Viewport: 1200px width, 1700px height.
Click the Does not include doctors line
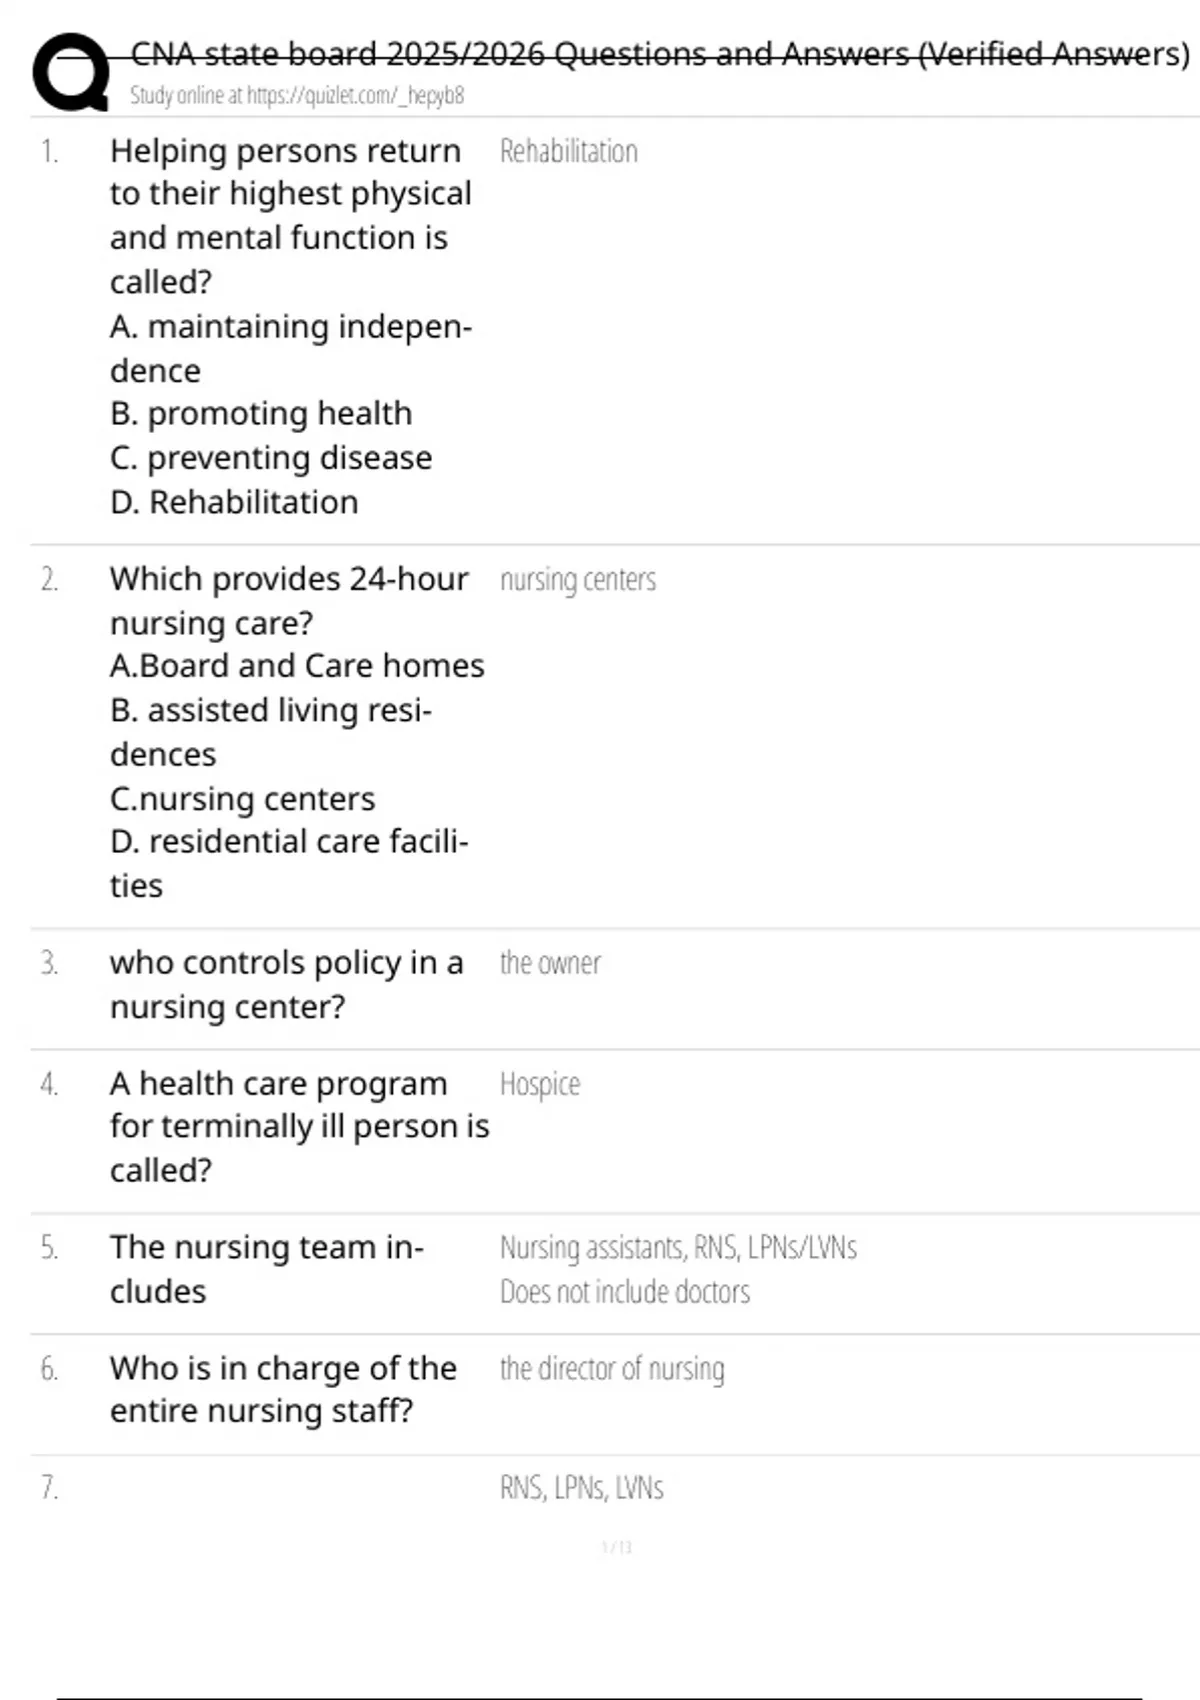point(625,1292)
